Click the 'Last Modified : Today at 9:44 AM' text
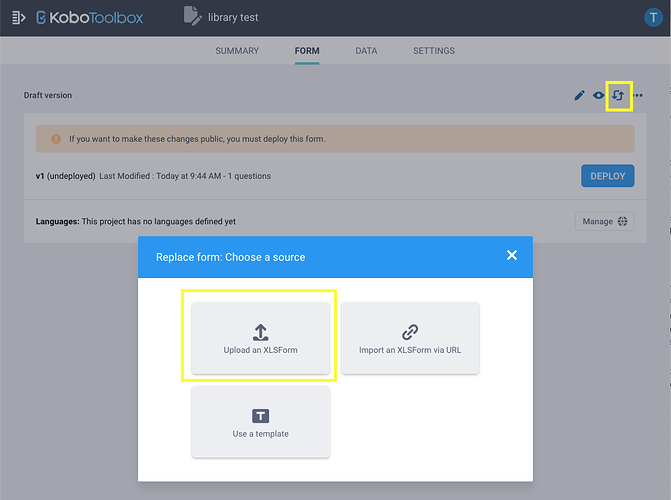Viewport: 671px width, 500px height. click(160, 176)
